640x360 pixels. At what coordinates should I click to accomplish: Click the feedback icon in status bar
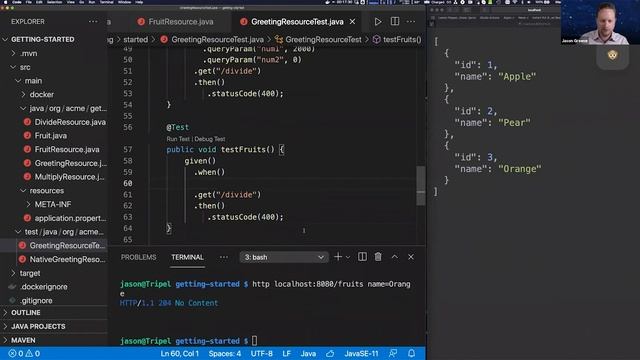point(393,353)
